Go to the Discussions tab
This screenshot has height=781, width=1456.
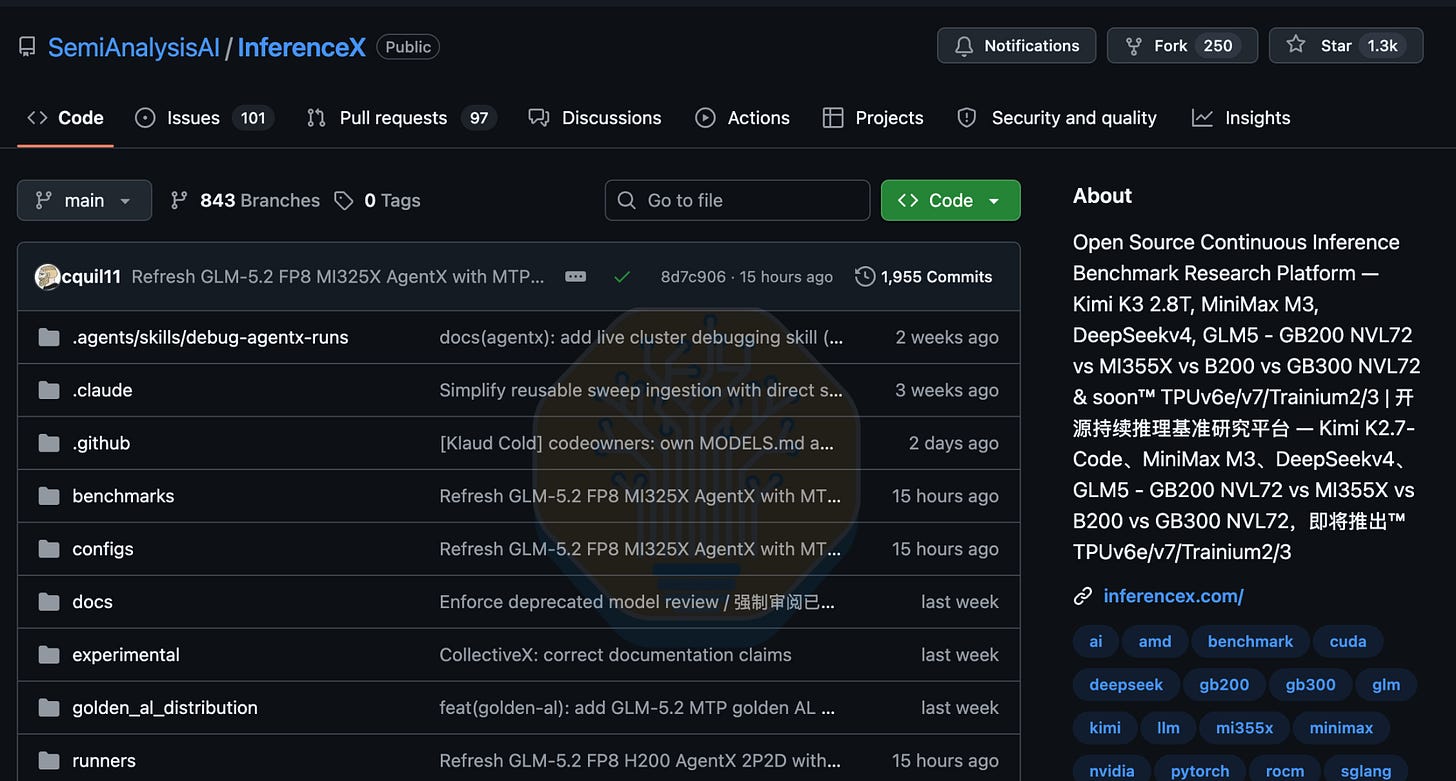pyautogui.click(x=595, y=118)
